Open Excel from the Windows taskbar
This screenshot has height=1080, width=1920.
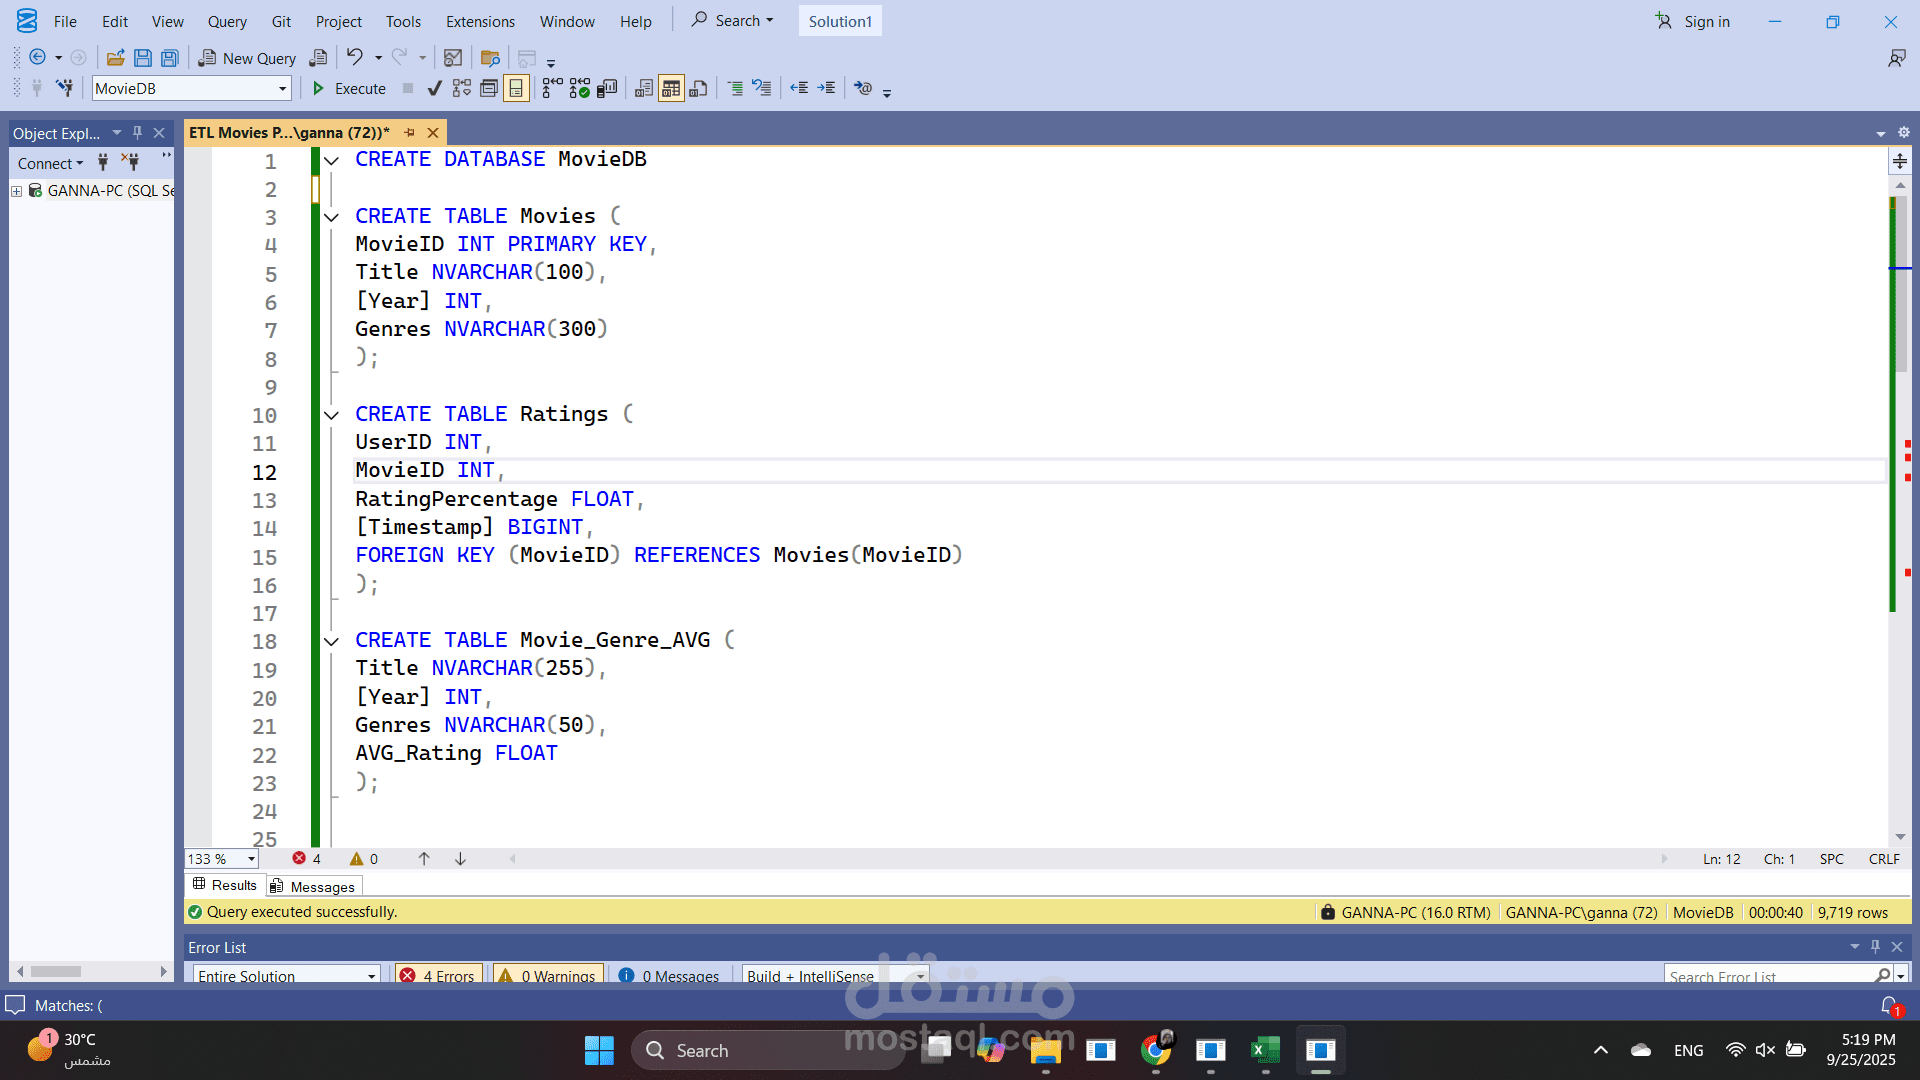pyautogui.click(x=1265, y=1050)
